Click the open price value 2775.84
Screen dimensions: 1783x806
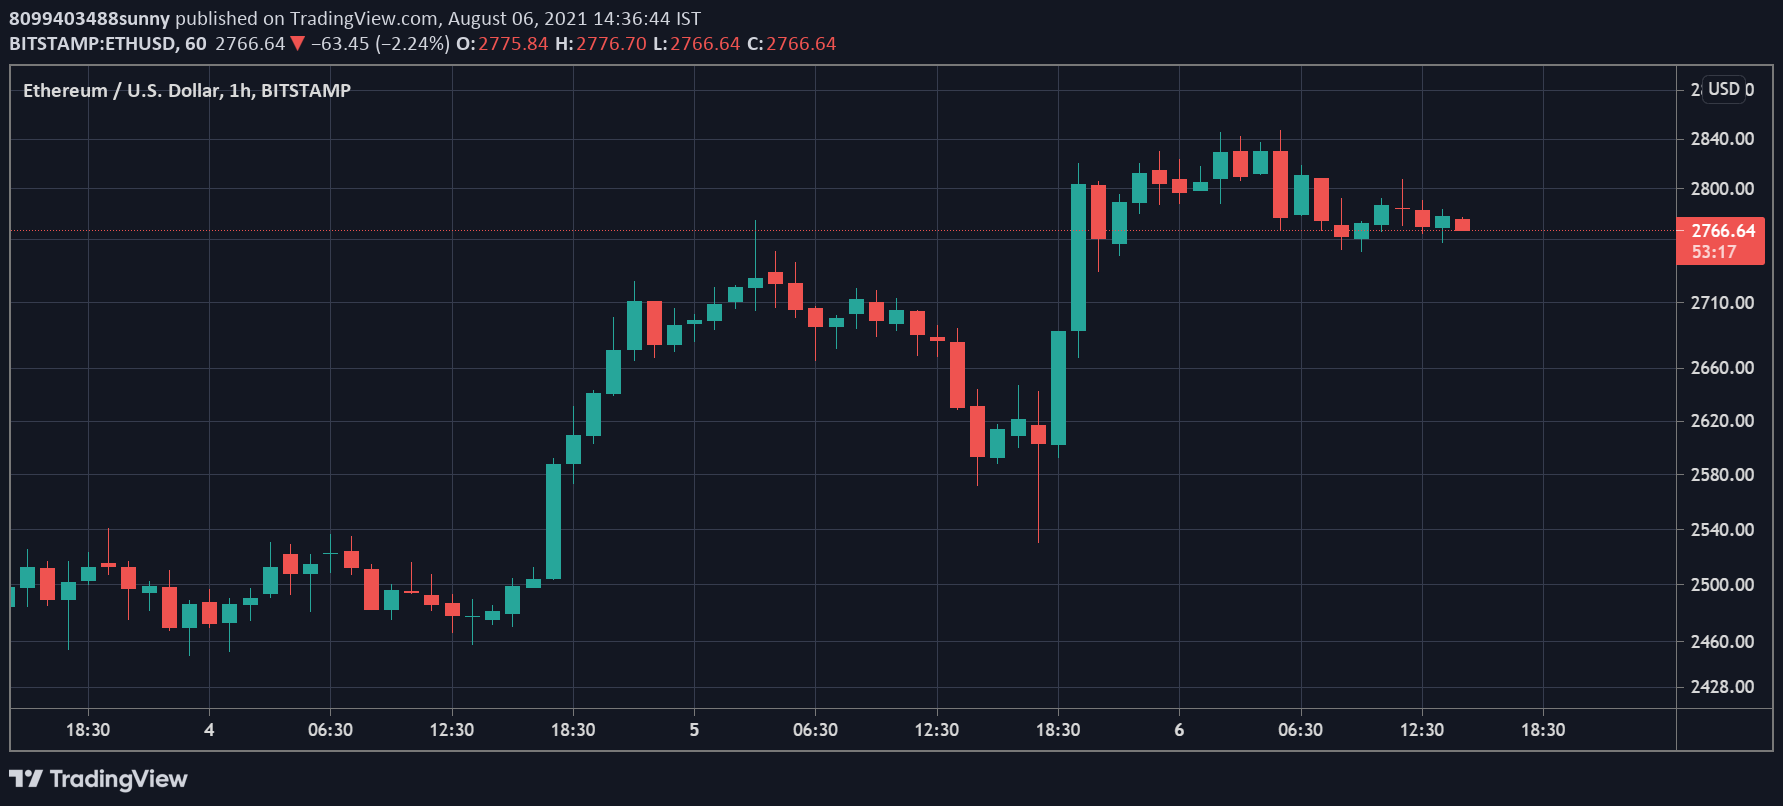513,44
